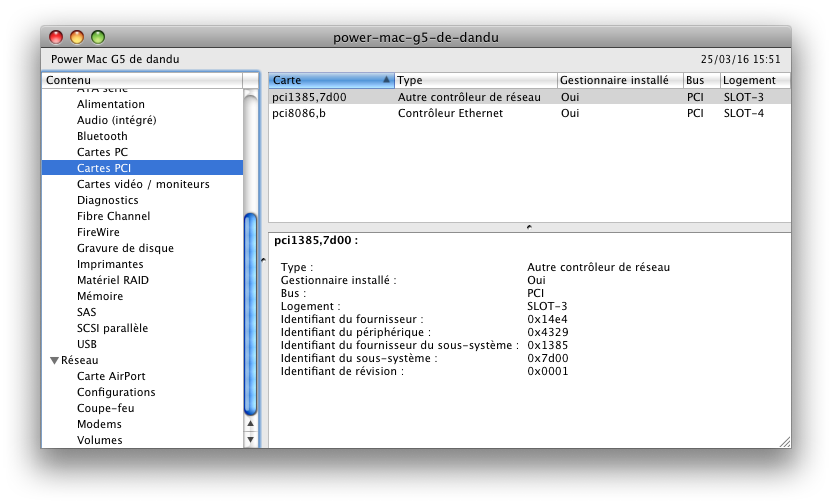Click Identifiant du fournisseur label
The height and width of the screenshot is (504, 832).
(352, 319)
